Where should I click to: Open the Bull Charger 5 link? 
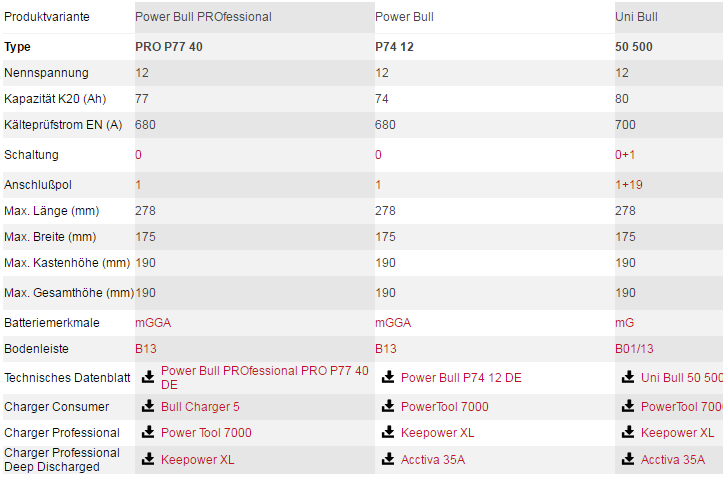(200, 407)
